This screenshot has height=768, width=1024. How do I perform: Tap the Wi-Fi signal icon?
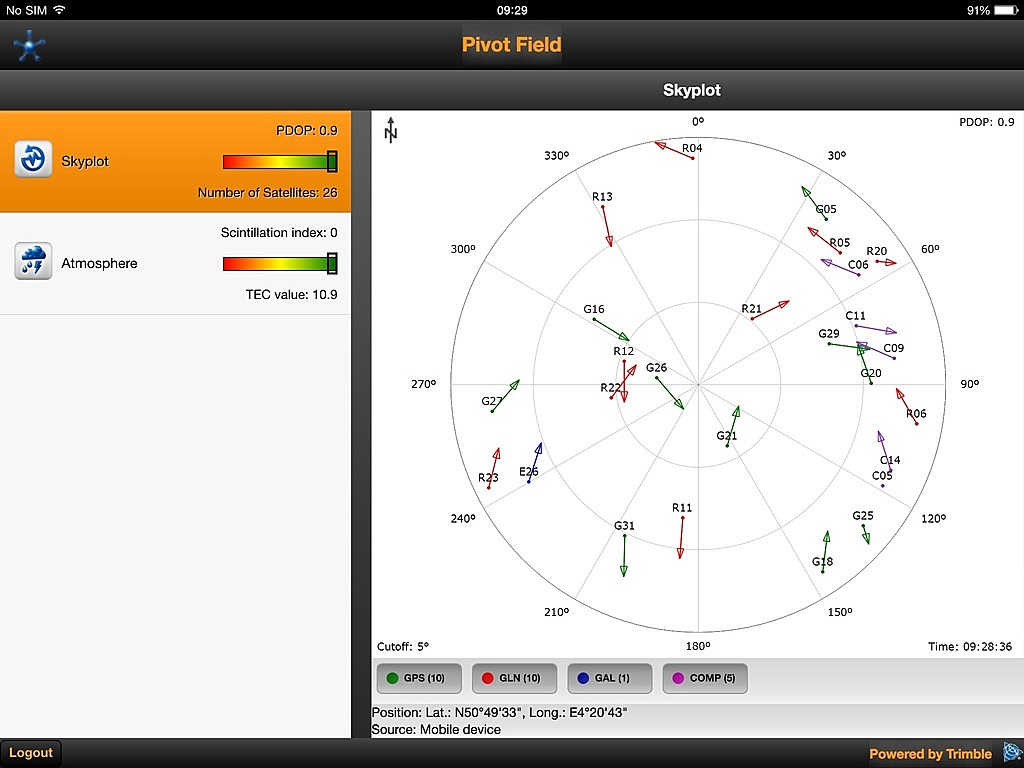pos(59,10)
